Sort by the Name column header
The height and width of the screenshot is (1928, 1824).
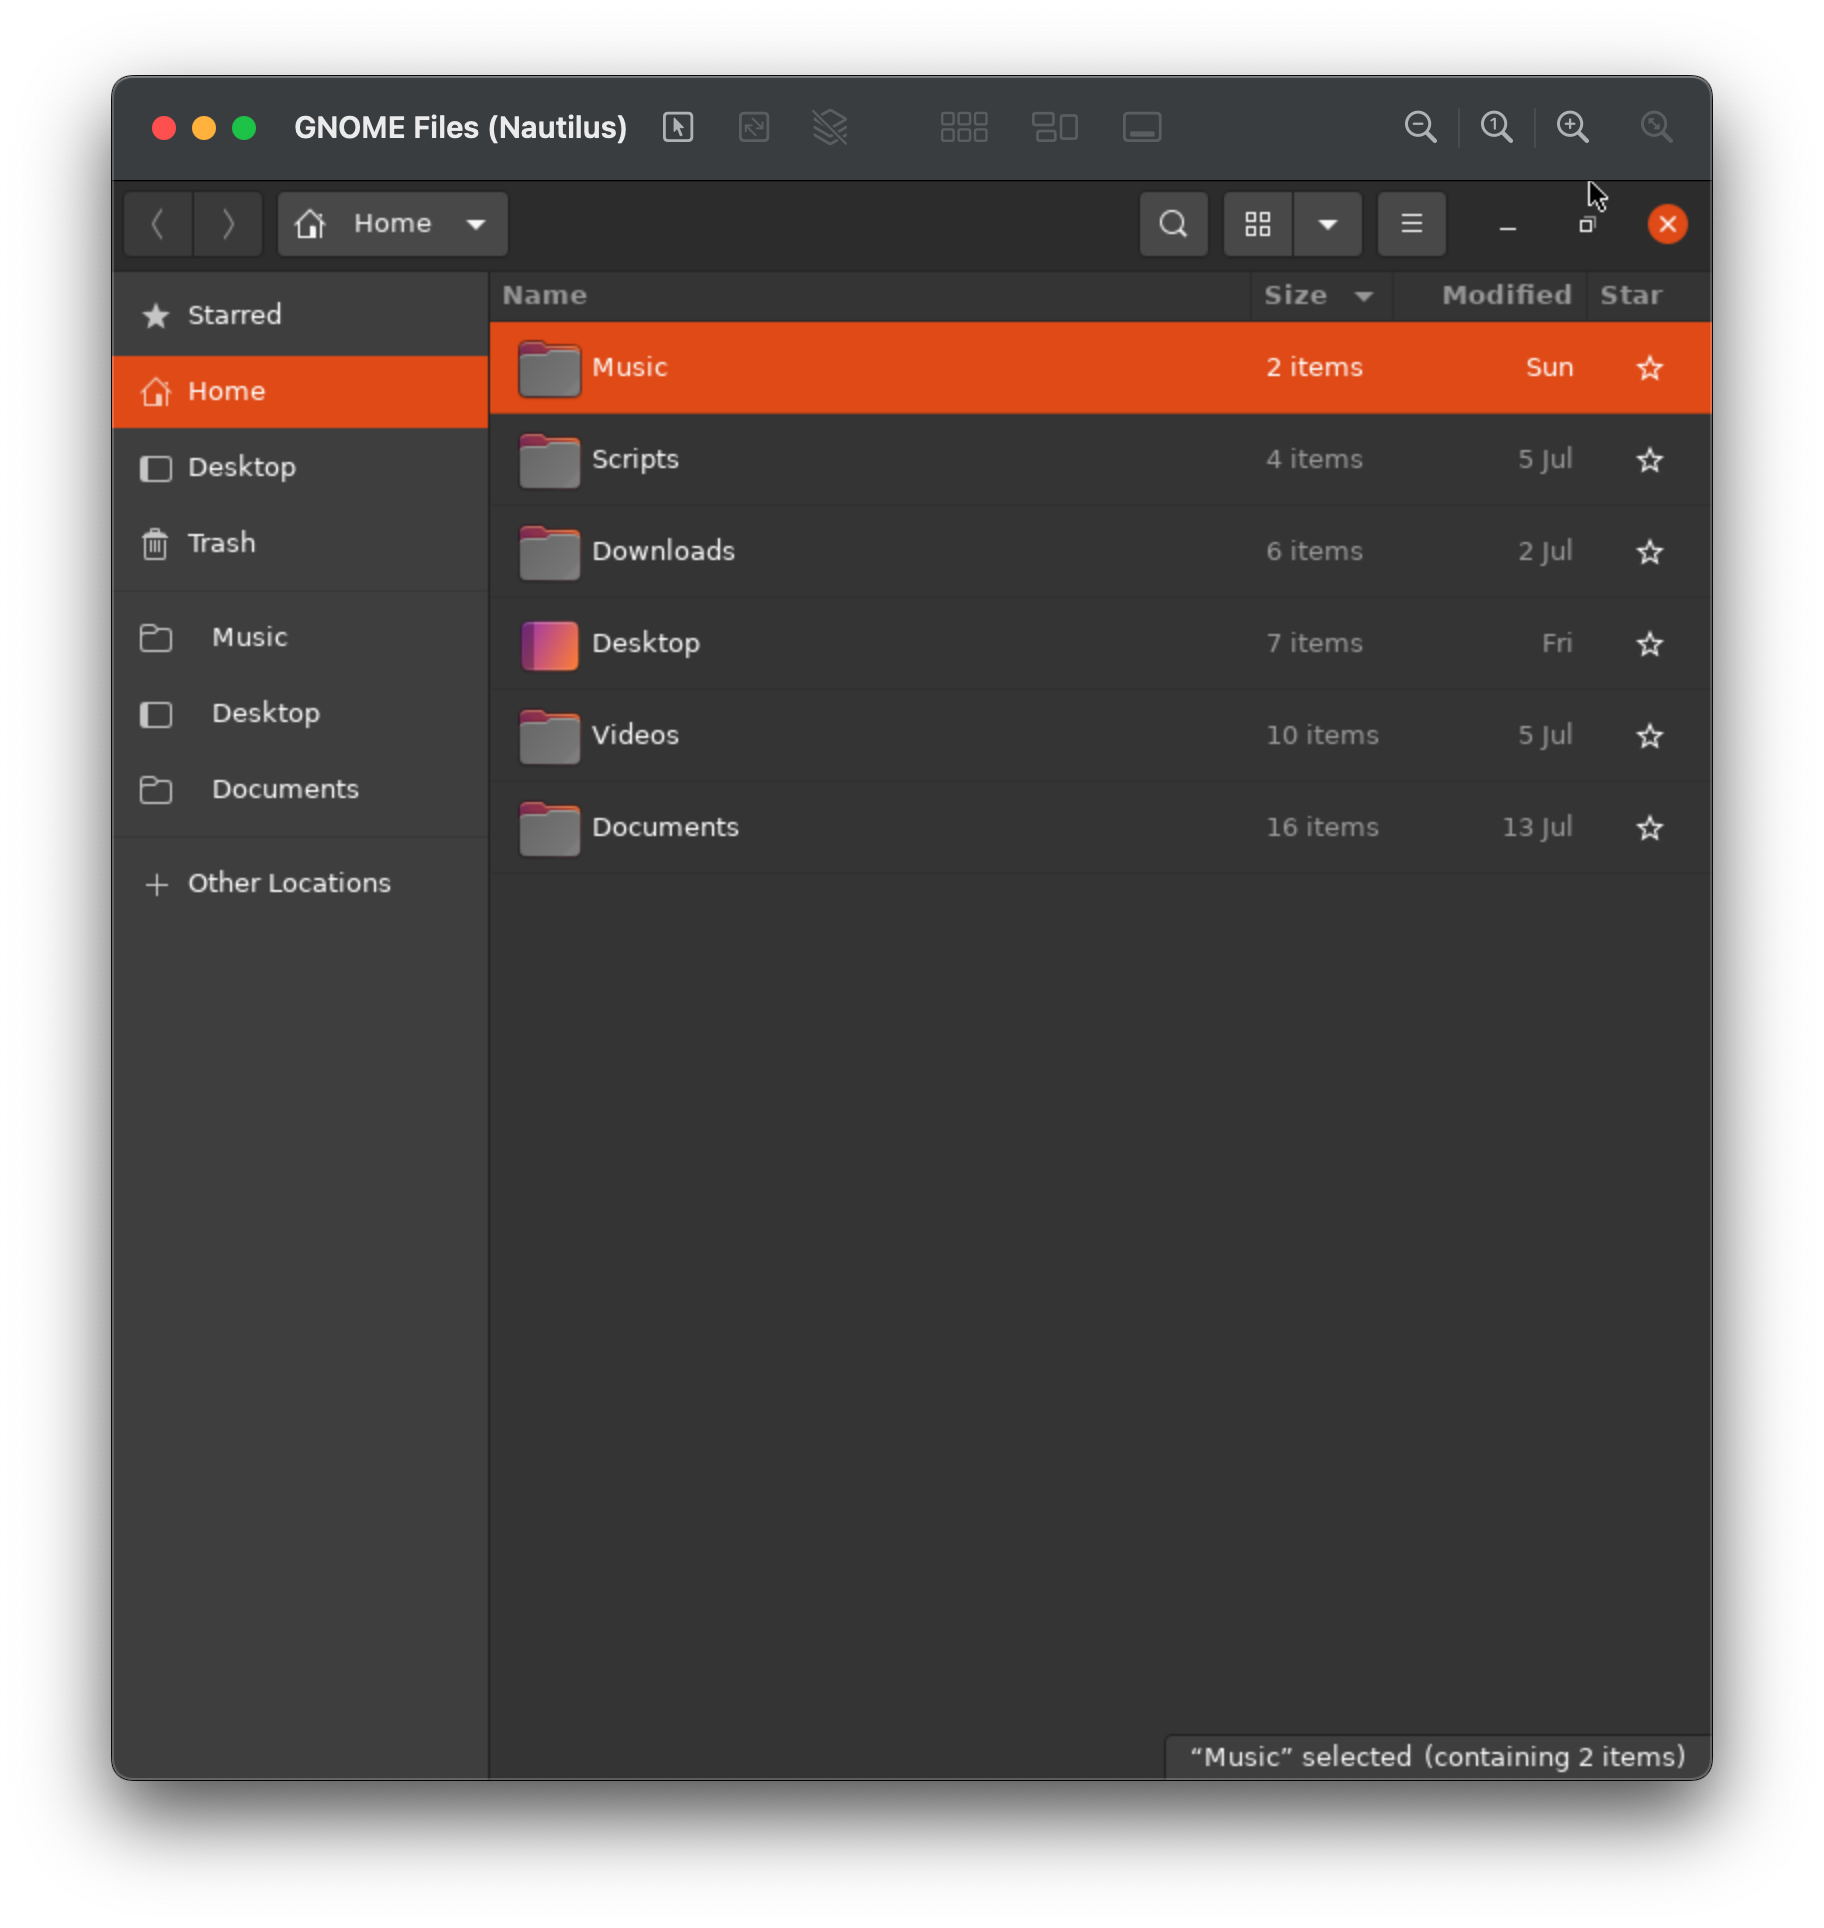870,295
